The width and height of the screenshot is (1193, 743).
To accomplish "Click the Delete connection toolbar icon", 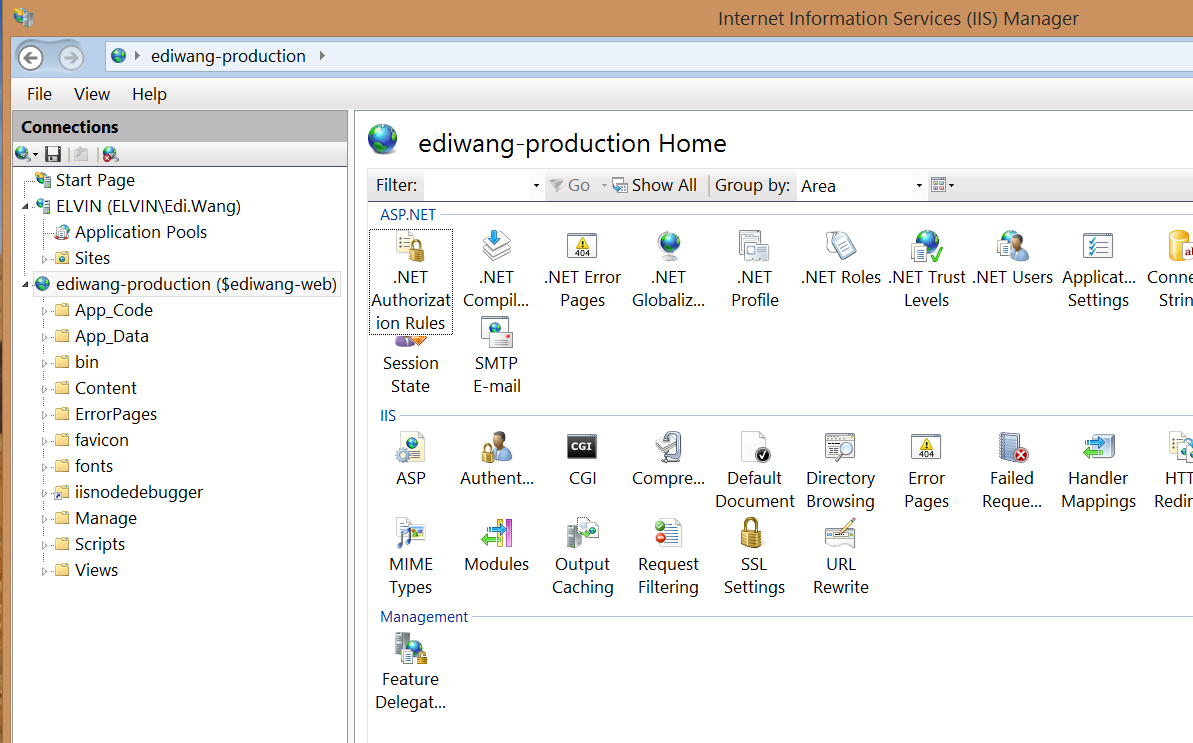I will click(110, 154).
